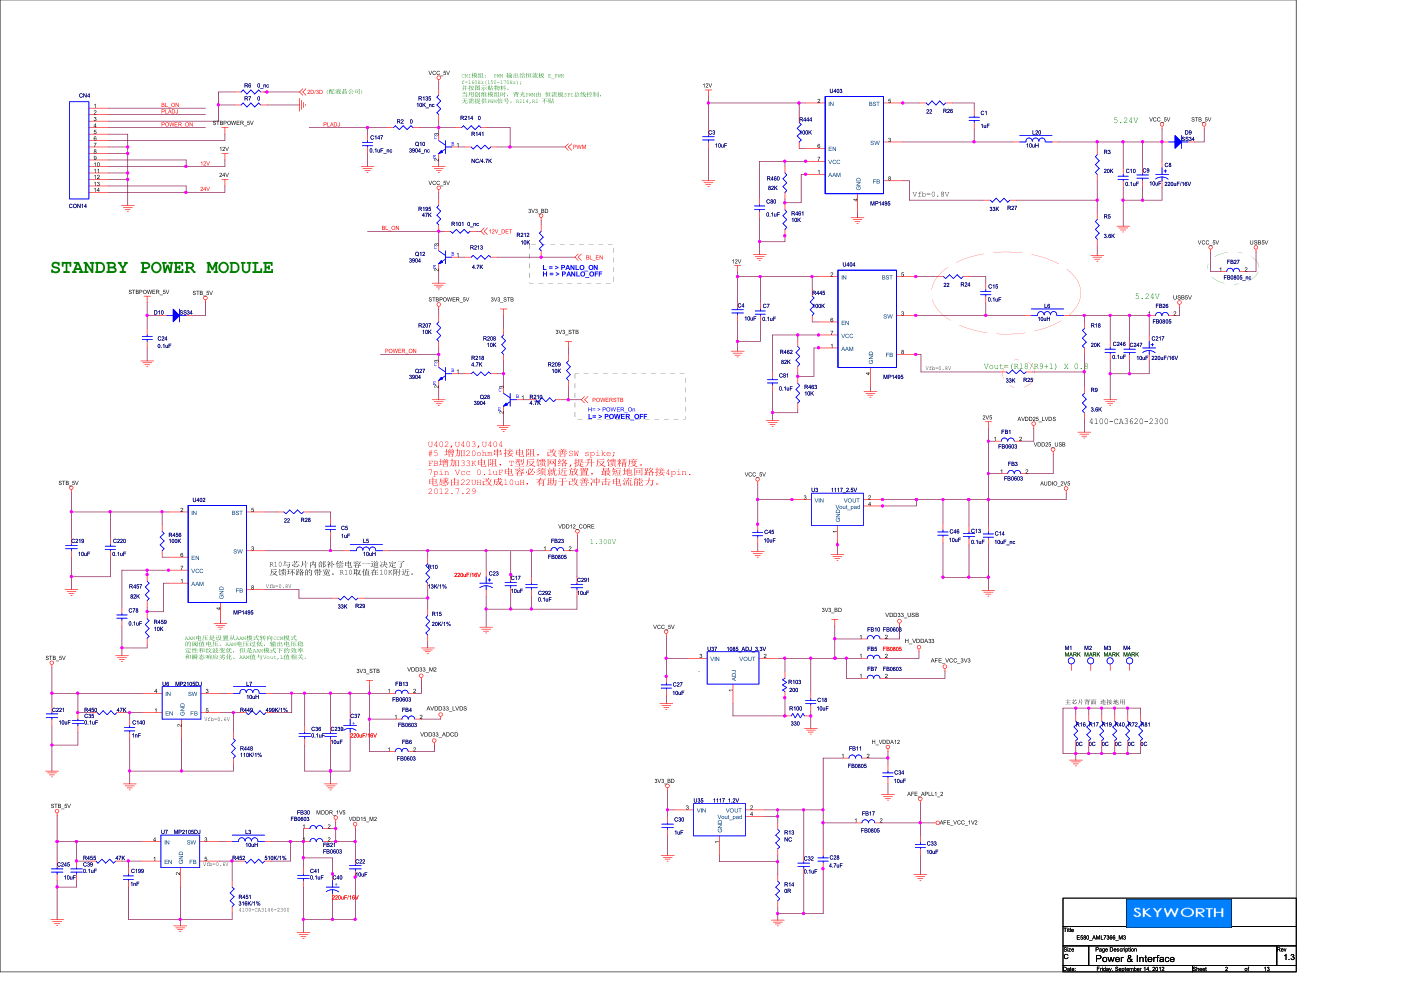Click the L3 inductor label
1404x992 pixels.
(x=248, y=832)
